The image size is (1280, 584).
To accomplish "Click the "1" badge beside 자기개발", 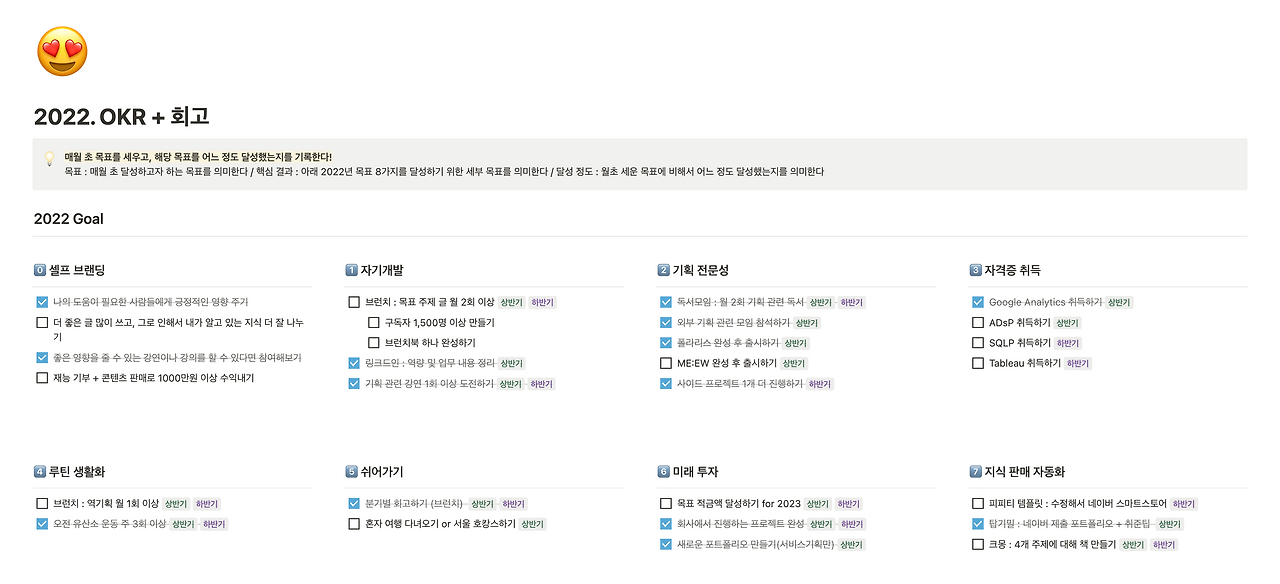I will click(x=353, y=268).
